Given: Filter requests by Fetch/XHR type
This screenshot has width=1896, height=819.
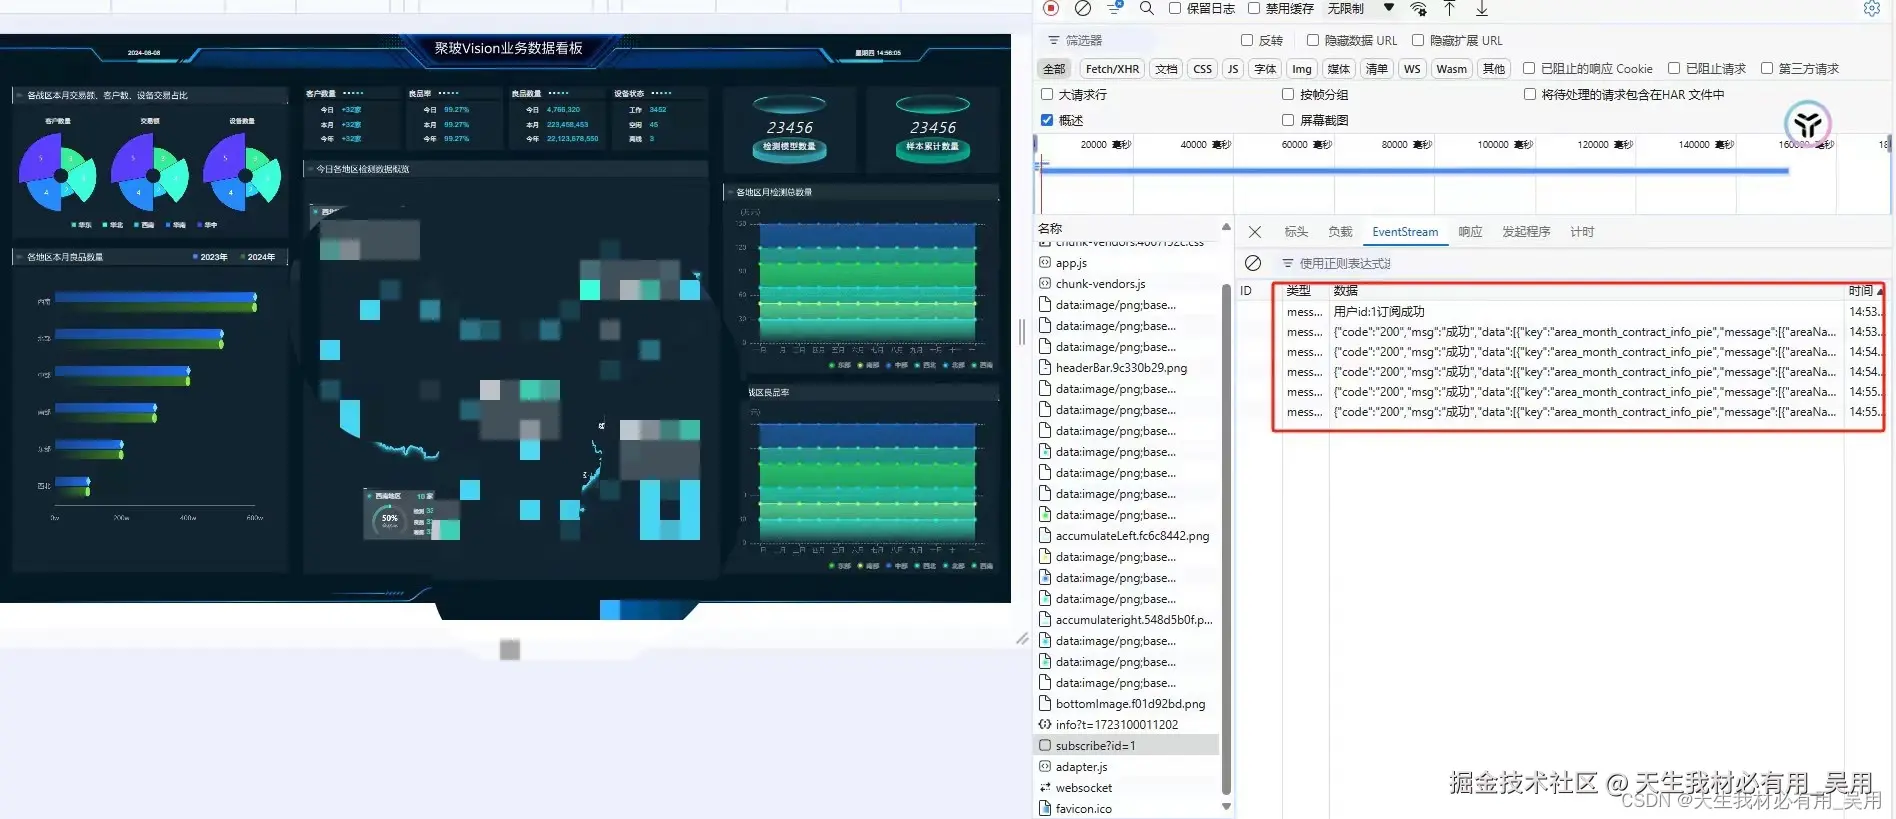Looking at the screenshot, I should 1112,69.
